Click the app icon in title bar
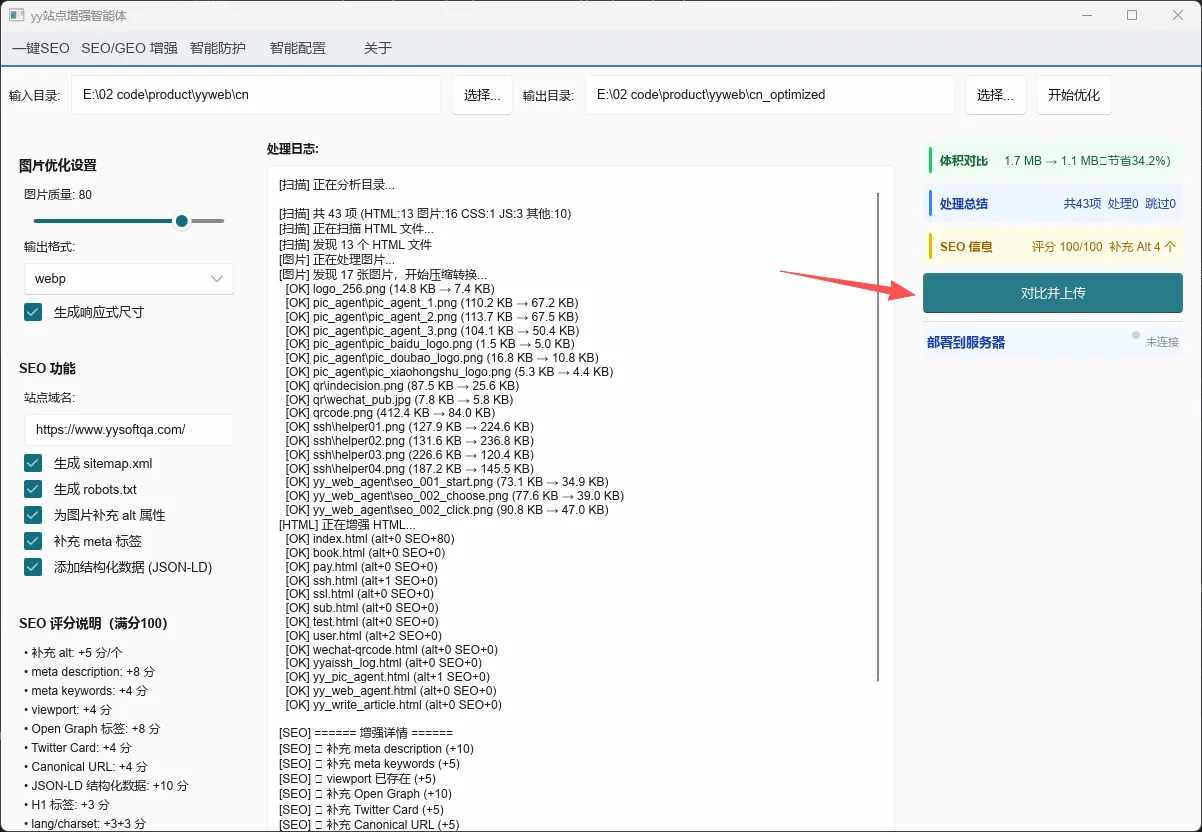 click(x=16, y=15)
